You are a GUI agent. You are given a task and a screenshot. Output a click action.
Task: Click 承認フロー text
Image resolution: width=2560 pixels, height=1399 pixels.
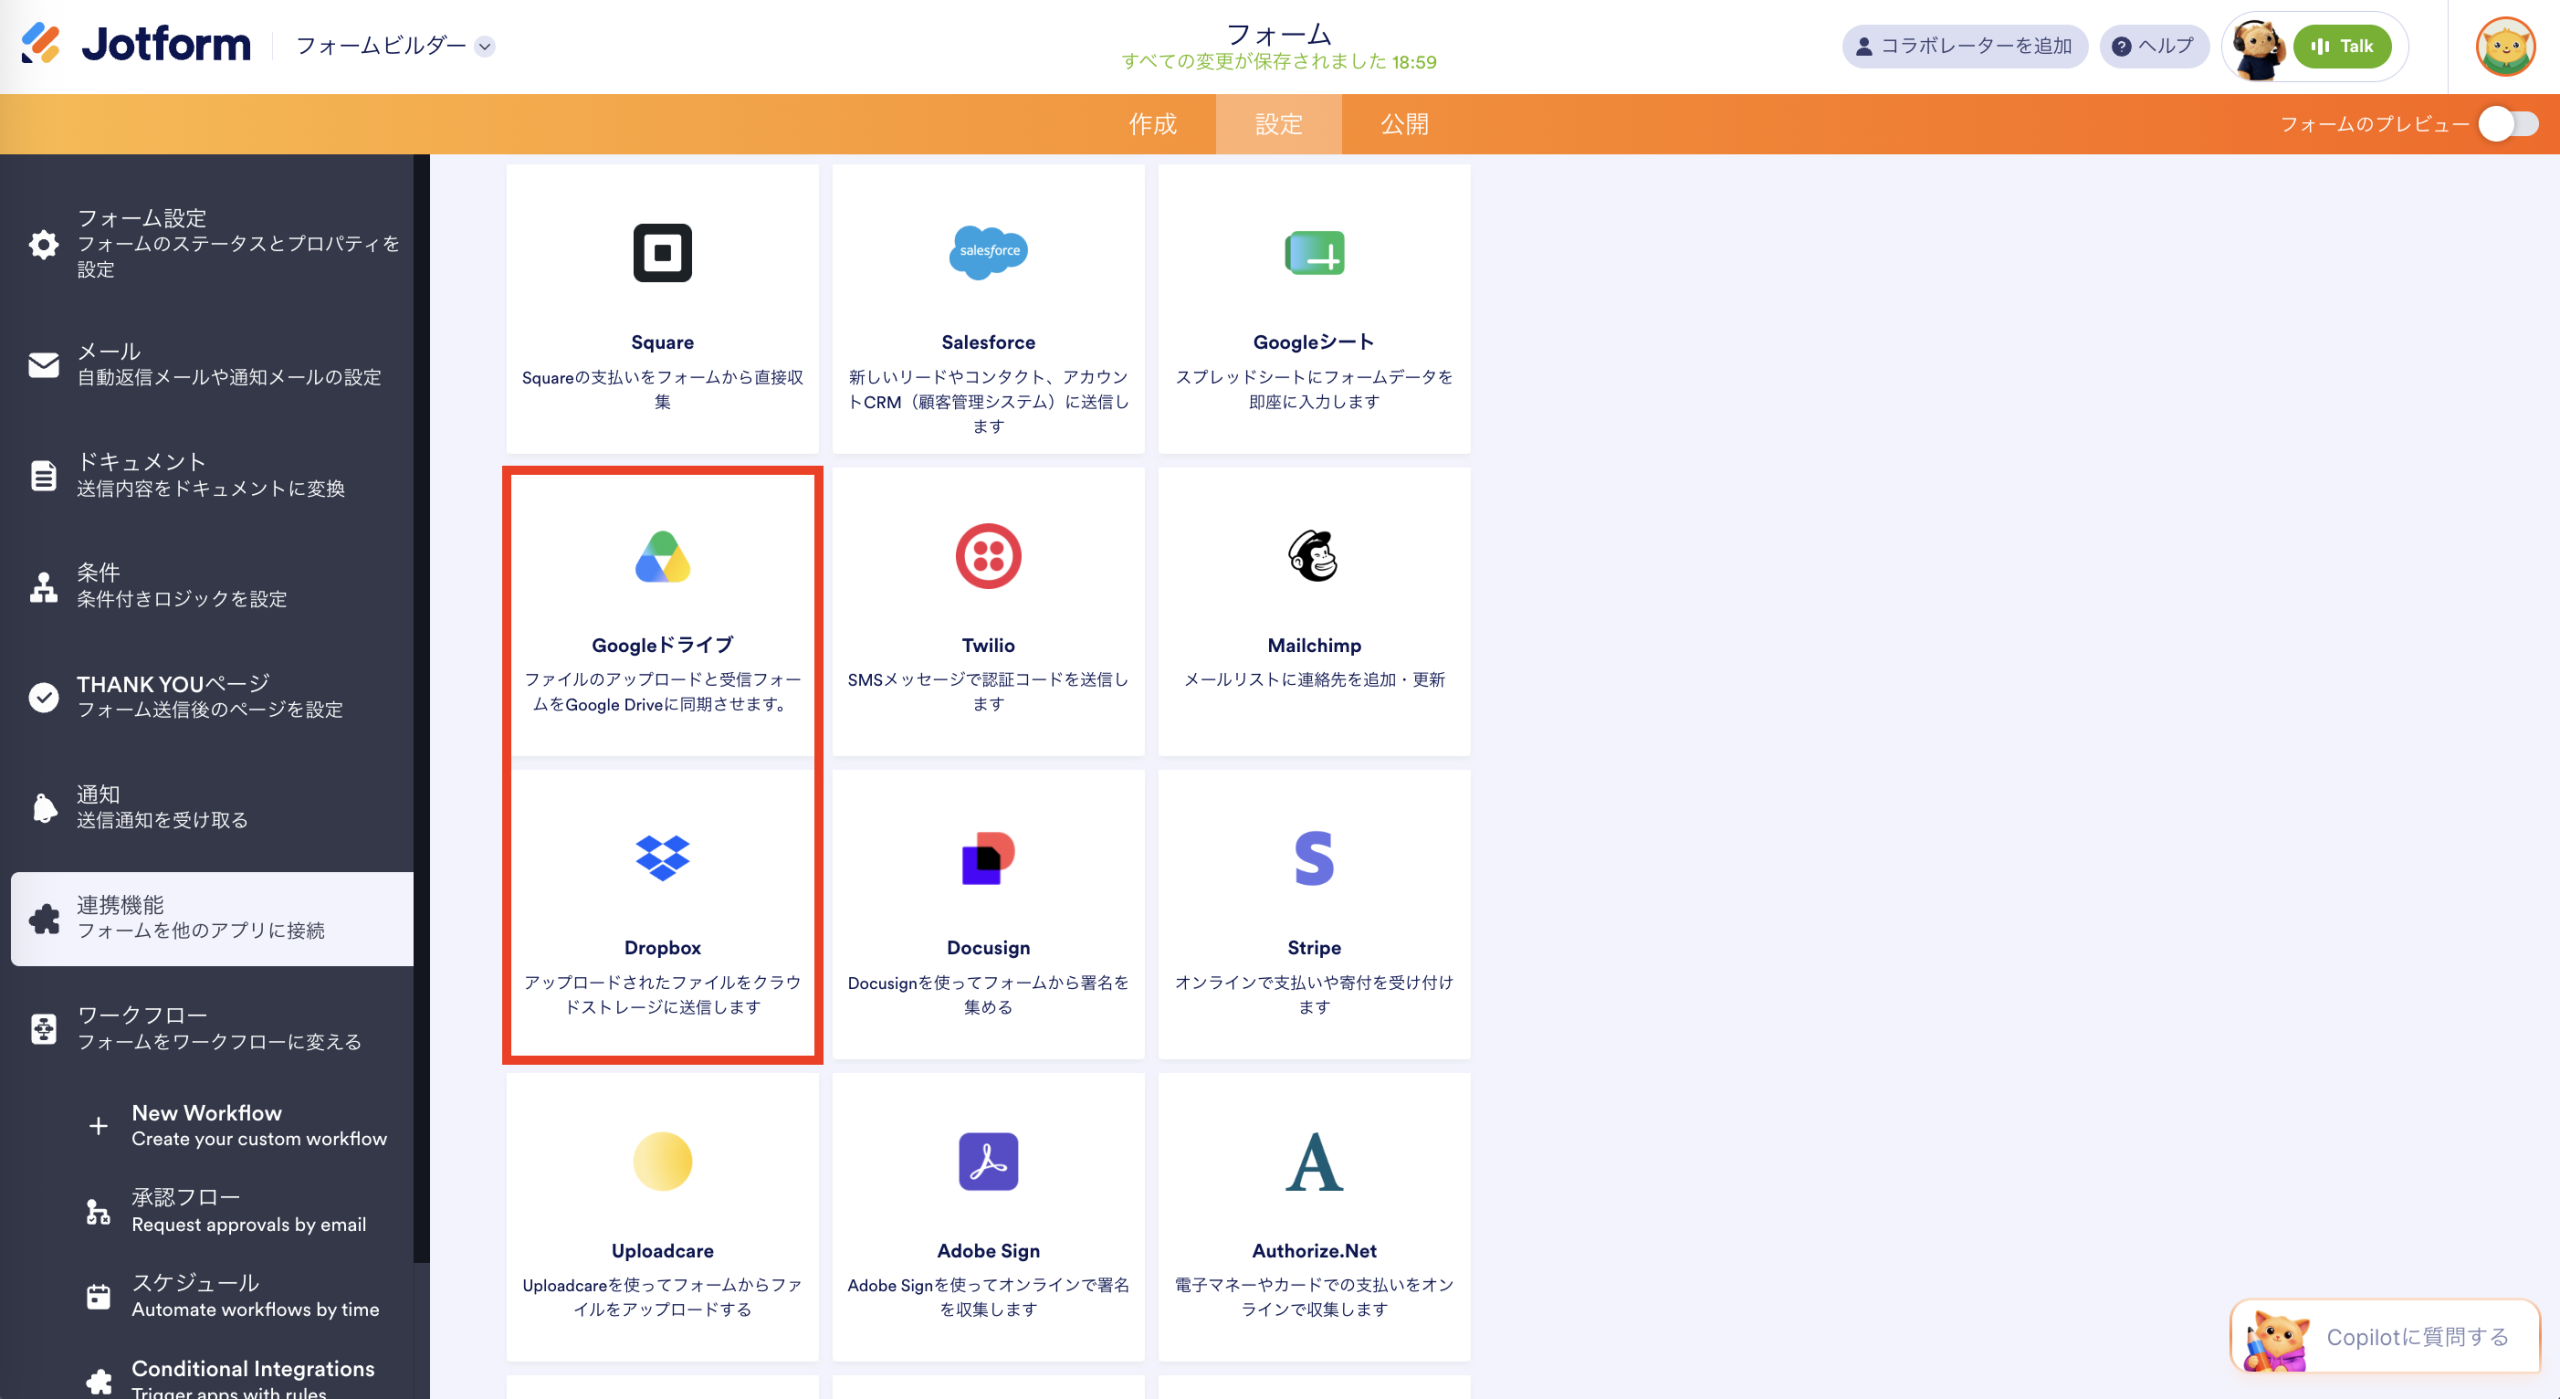[x=186, y=1197]
